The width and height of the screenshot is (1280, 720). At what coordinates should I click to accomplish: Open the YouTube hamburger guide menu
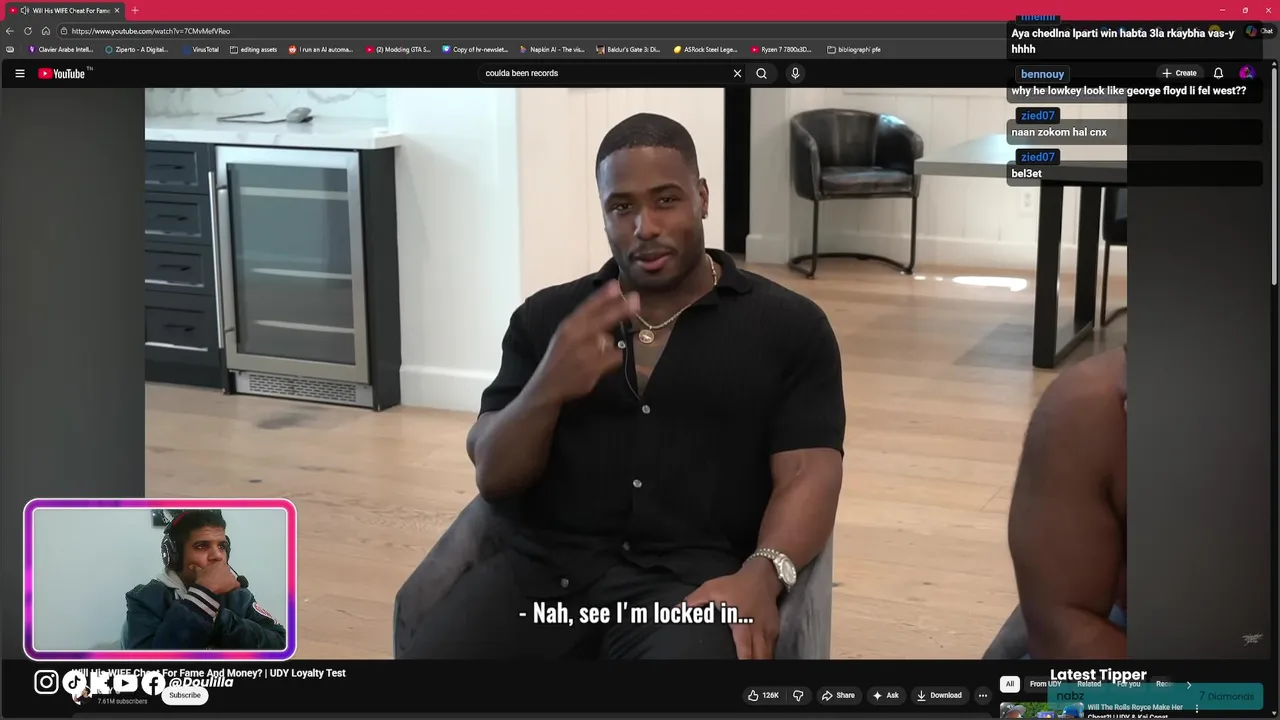[19, 73]
